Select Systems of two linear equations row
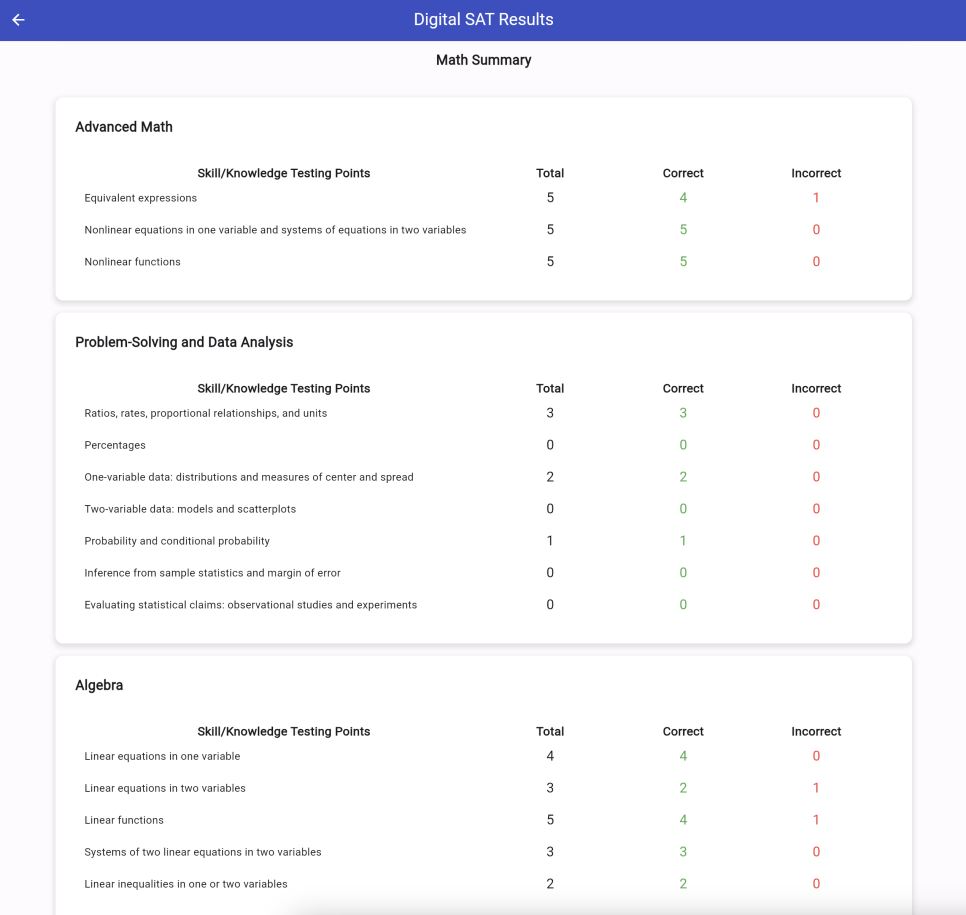Screen dimensions: 966x915 click(203, 852)
